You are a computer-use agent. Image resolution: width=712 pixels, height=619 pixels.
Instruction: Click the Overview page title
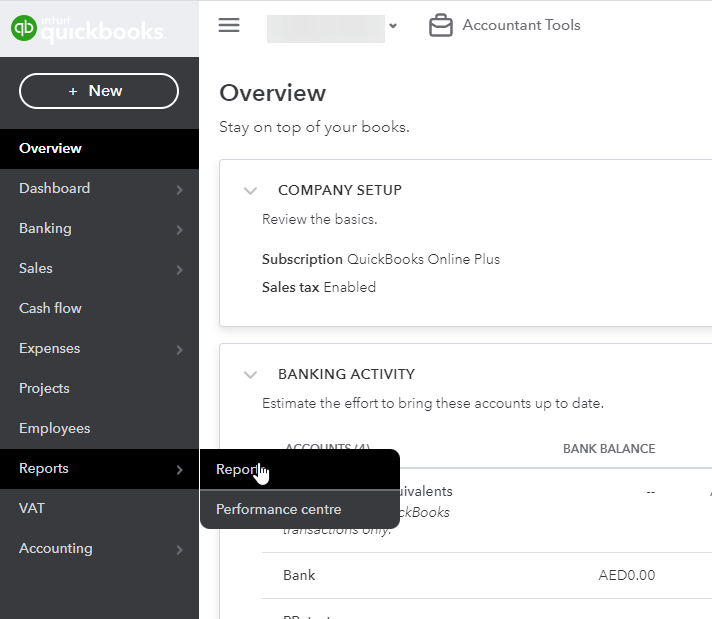272,93
